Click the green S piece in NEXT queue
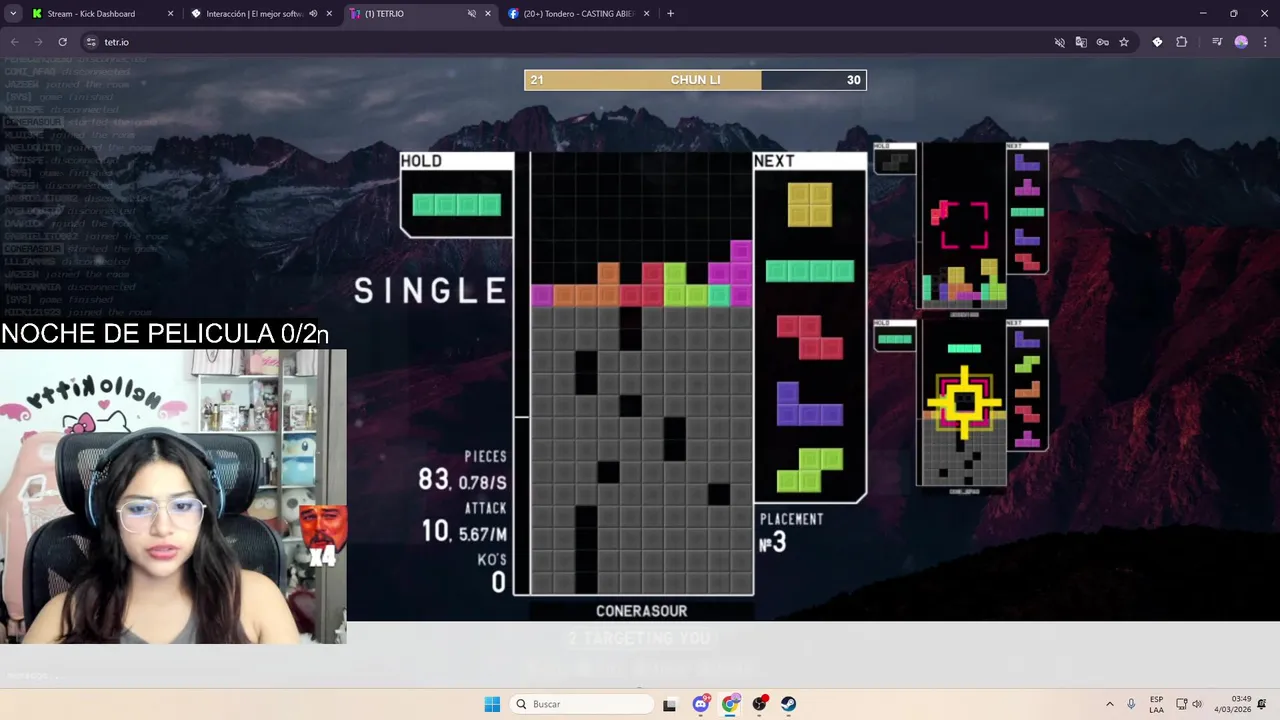 [810, 471]
